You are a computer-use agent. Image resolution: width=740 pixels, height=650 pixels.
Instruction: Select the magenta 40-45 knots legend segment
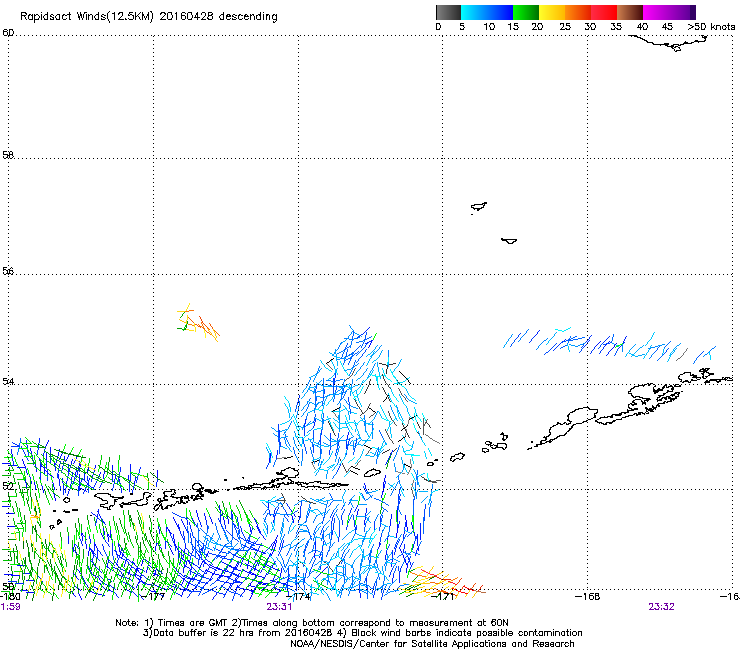click(656, 12)
